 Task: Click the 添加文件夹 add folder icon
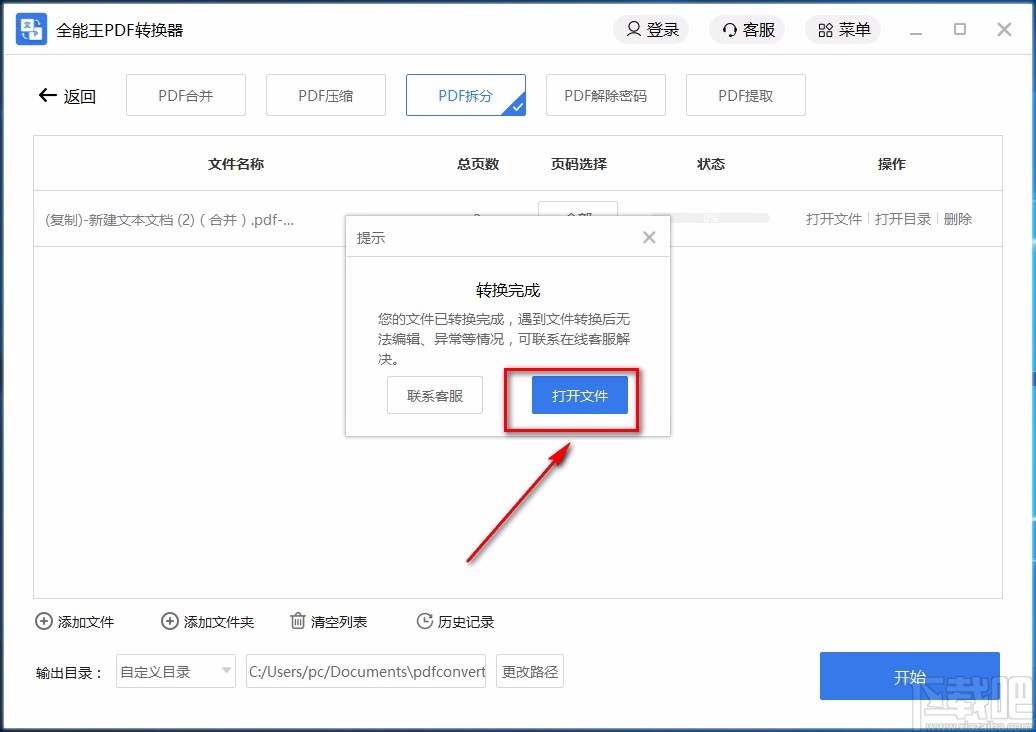pos(169,621)
